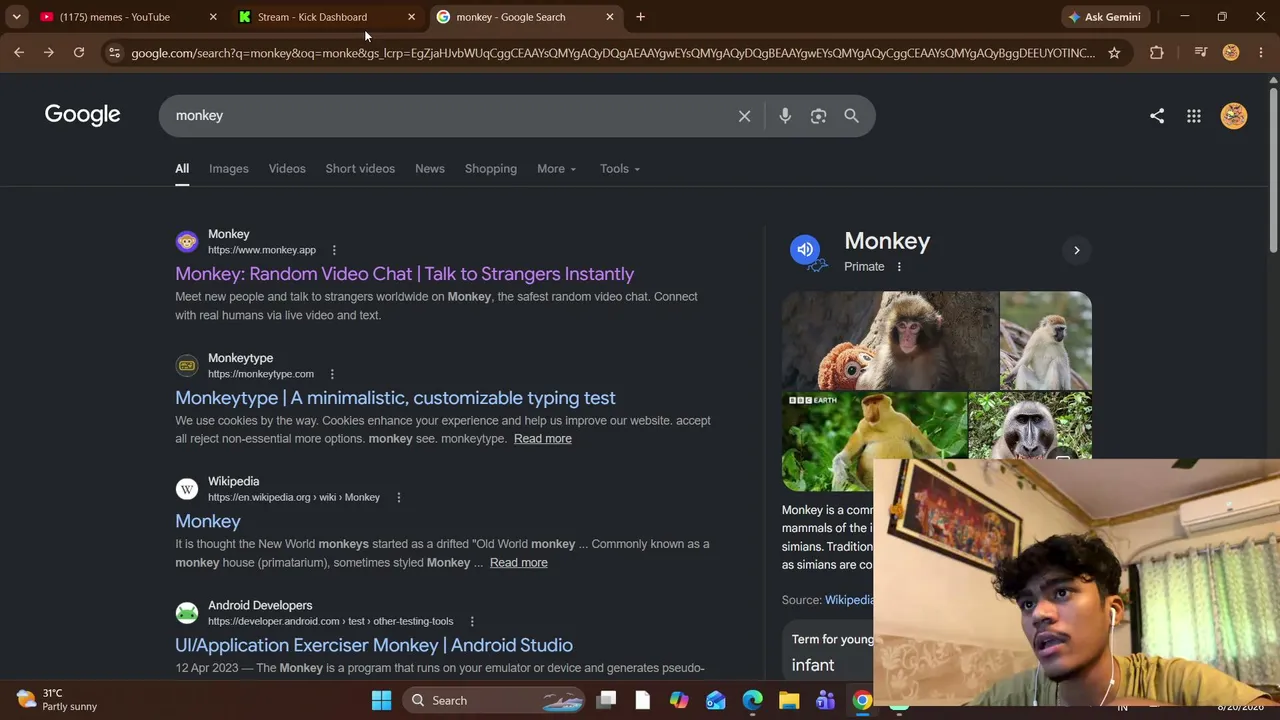Open the BBC Earth proboscis monkey image

coord(874,441)
